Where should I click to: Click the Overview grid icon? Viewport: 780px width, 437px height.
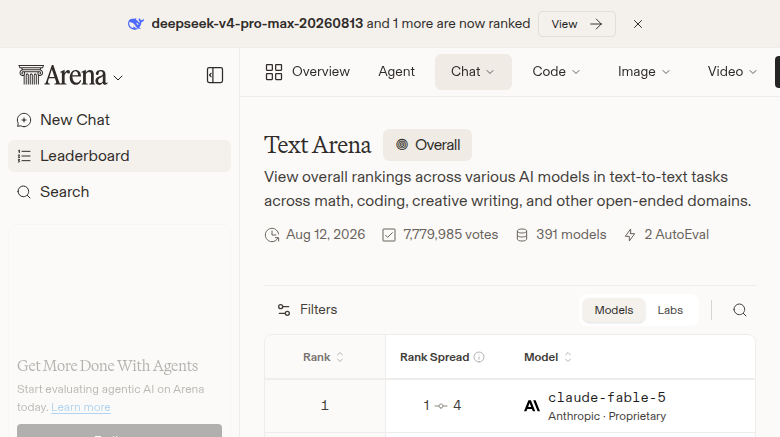click(x=274, y=72)
